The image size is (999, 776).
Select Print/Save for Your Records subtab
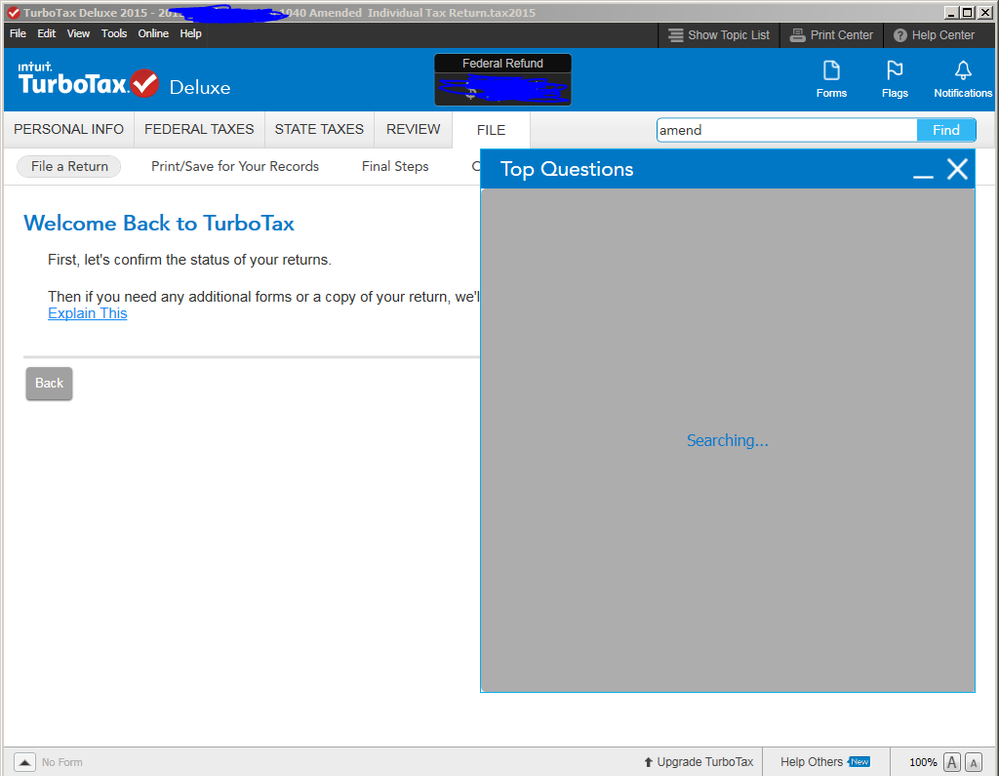[x=235, y=167]
